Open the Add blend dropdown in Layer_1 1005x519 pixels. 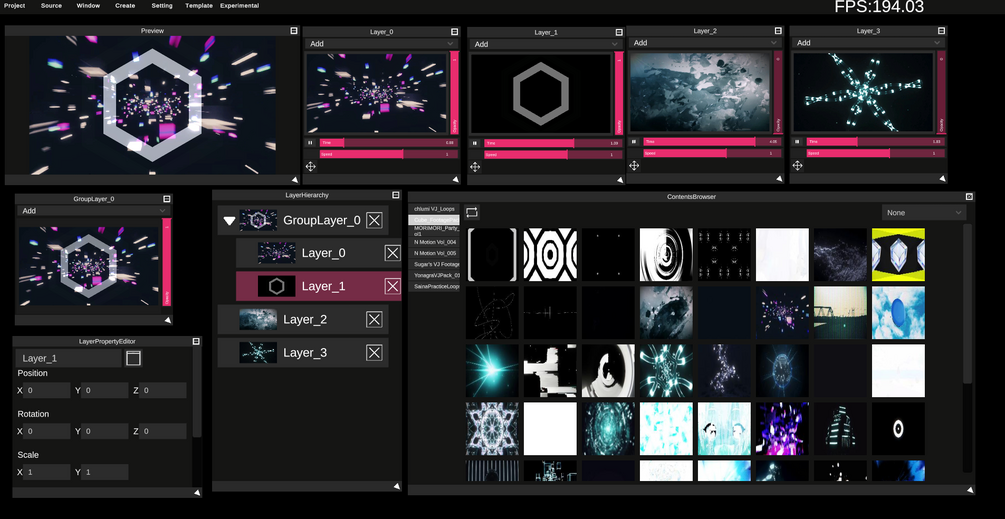pos(545,44)
